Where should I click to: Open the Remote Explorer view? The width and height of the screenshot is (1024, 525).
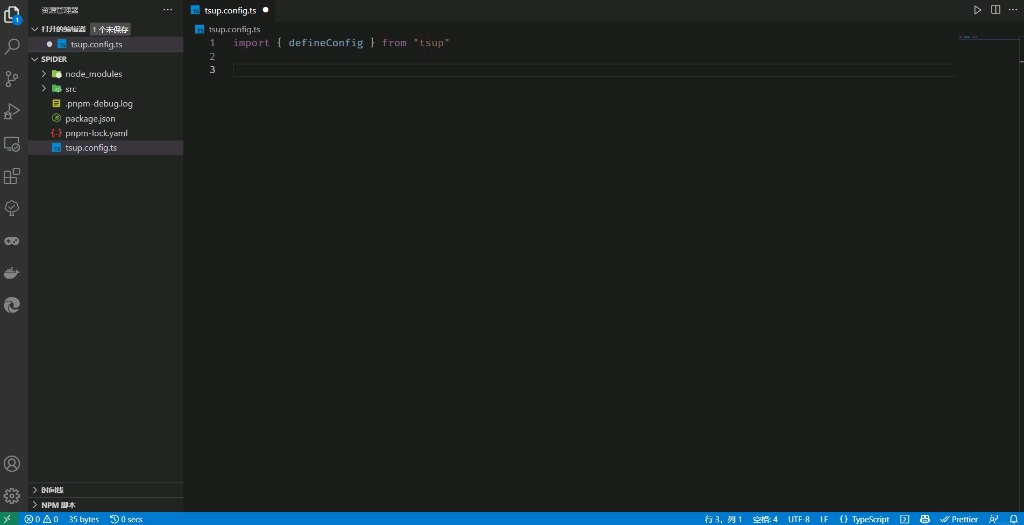[12, 144]
